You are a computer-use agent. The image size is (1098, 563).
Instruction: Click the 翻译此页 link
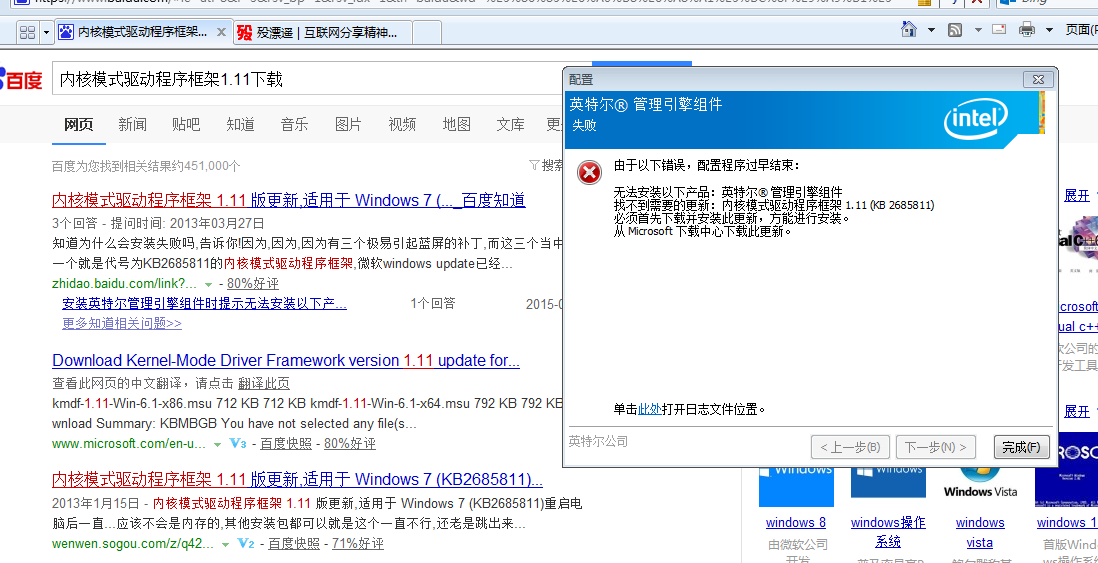(263, 384)
